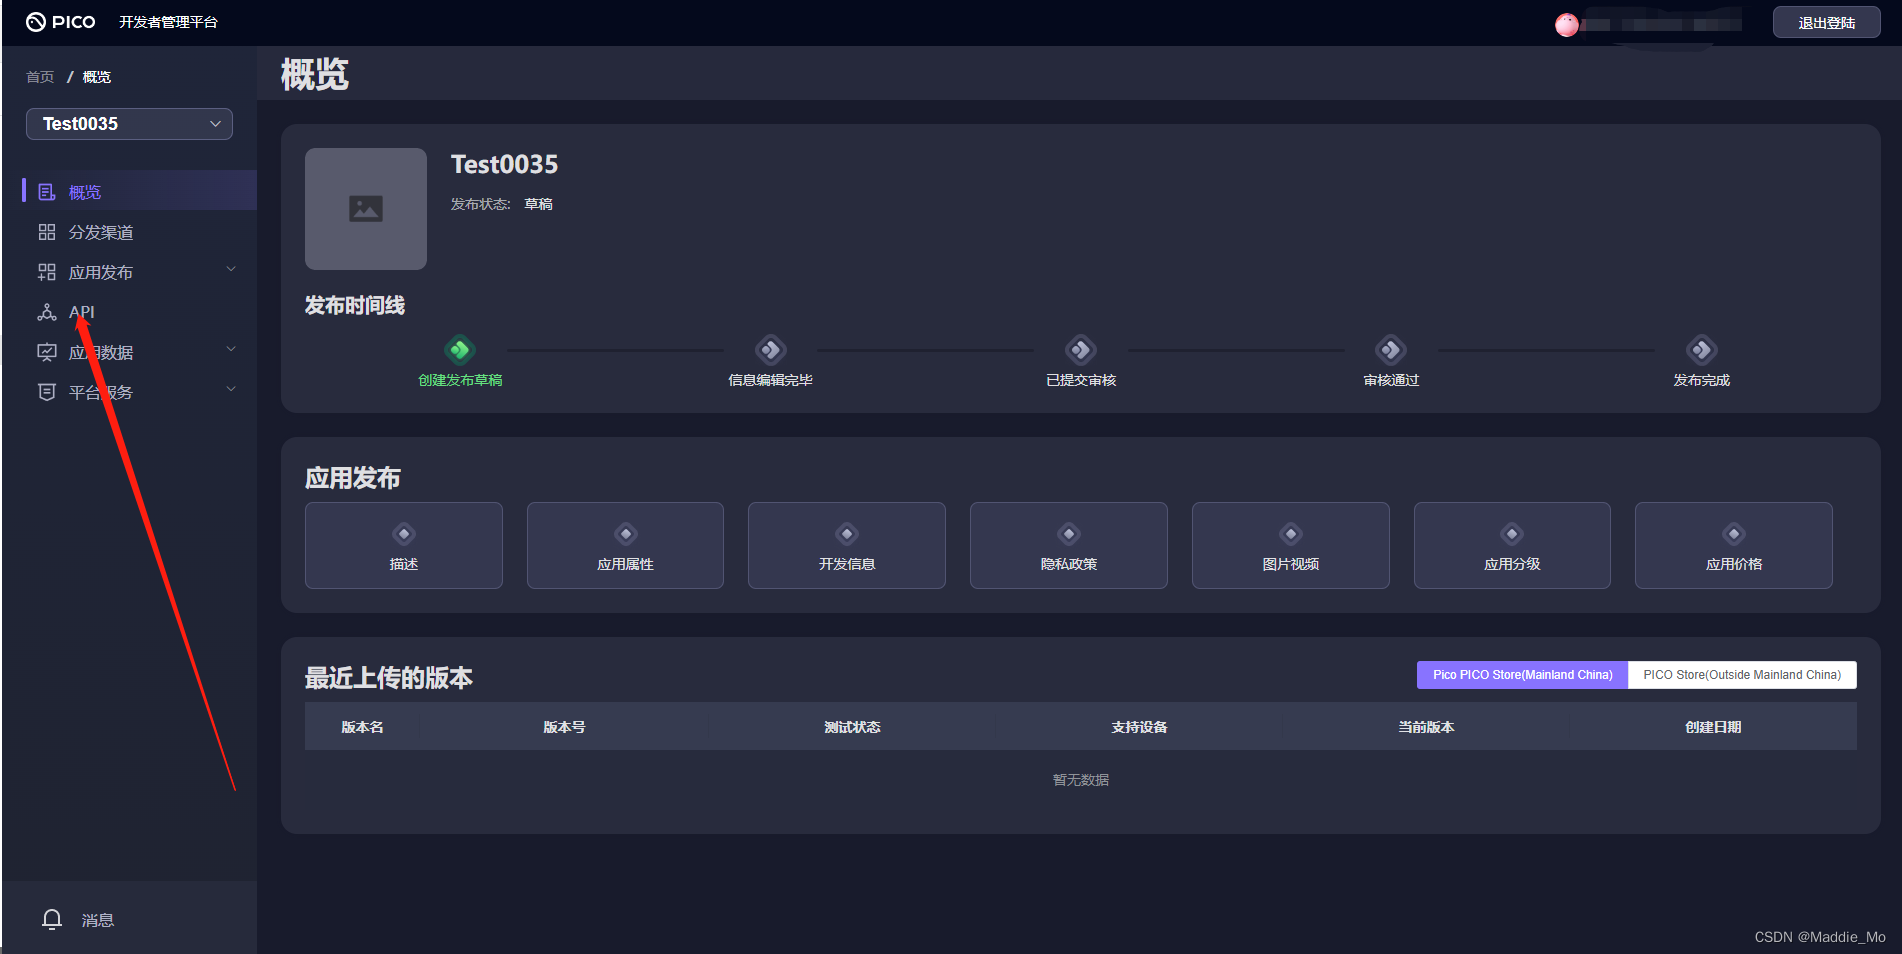Click the 支持设备 column header
1902x954 pixels.
pos(1139,727)
